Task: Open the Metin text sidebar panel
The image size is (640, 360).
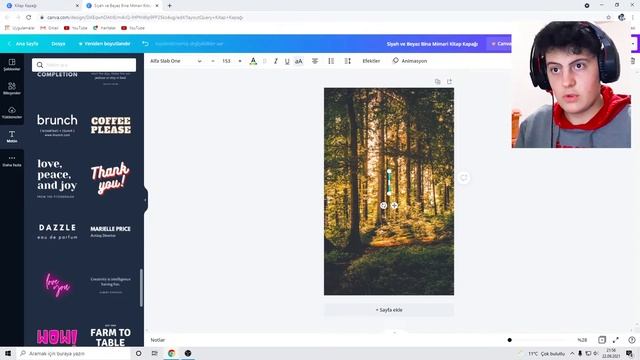Action: [12, 136]
